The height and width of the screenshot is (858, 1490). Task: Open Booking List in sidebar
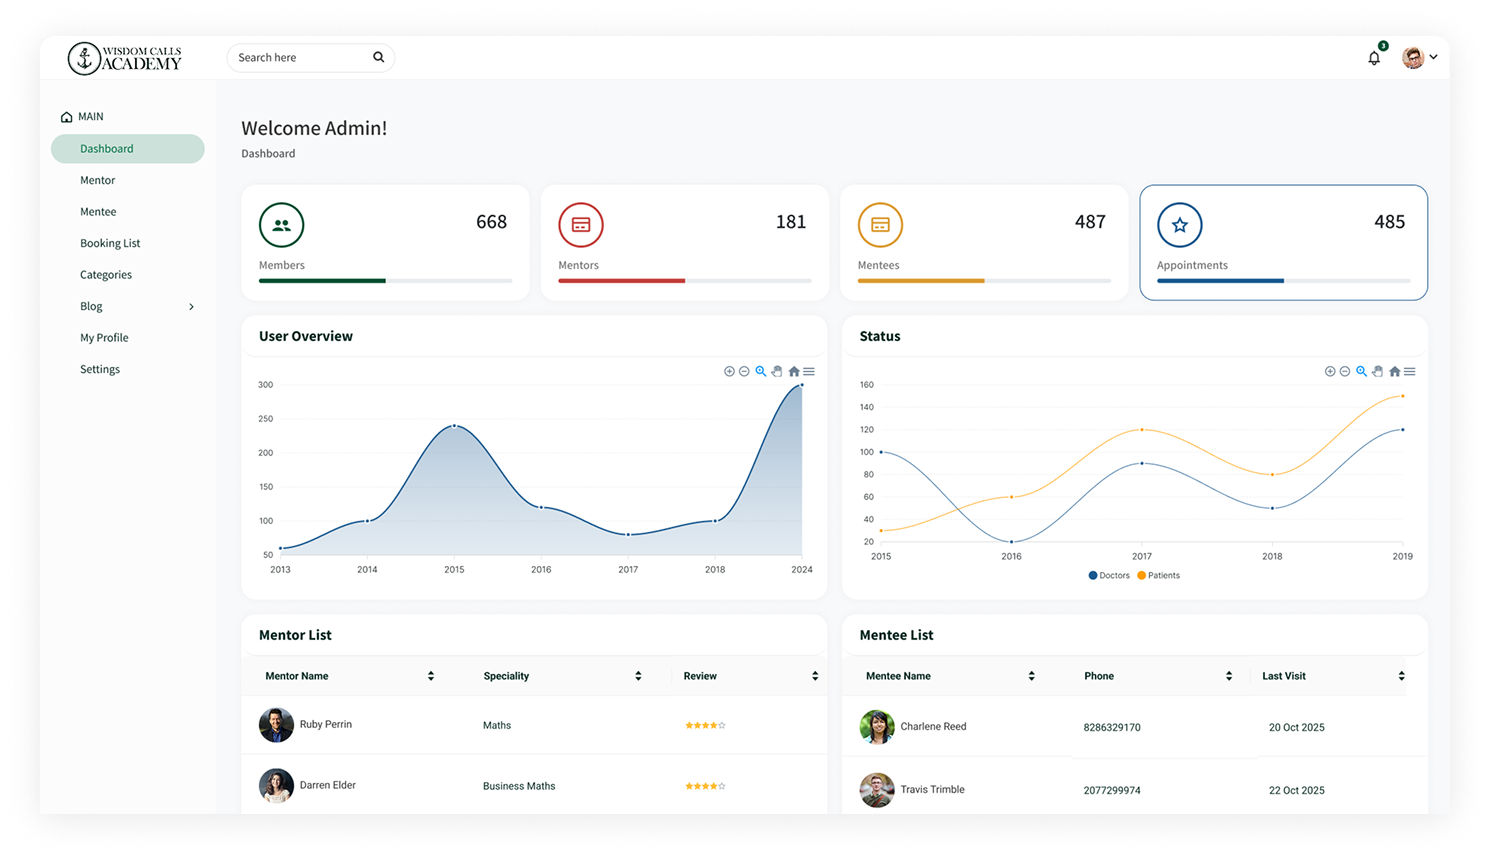point(110,243)
